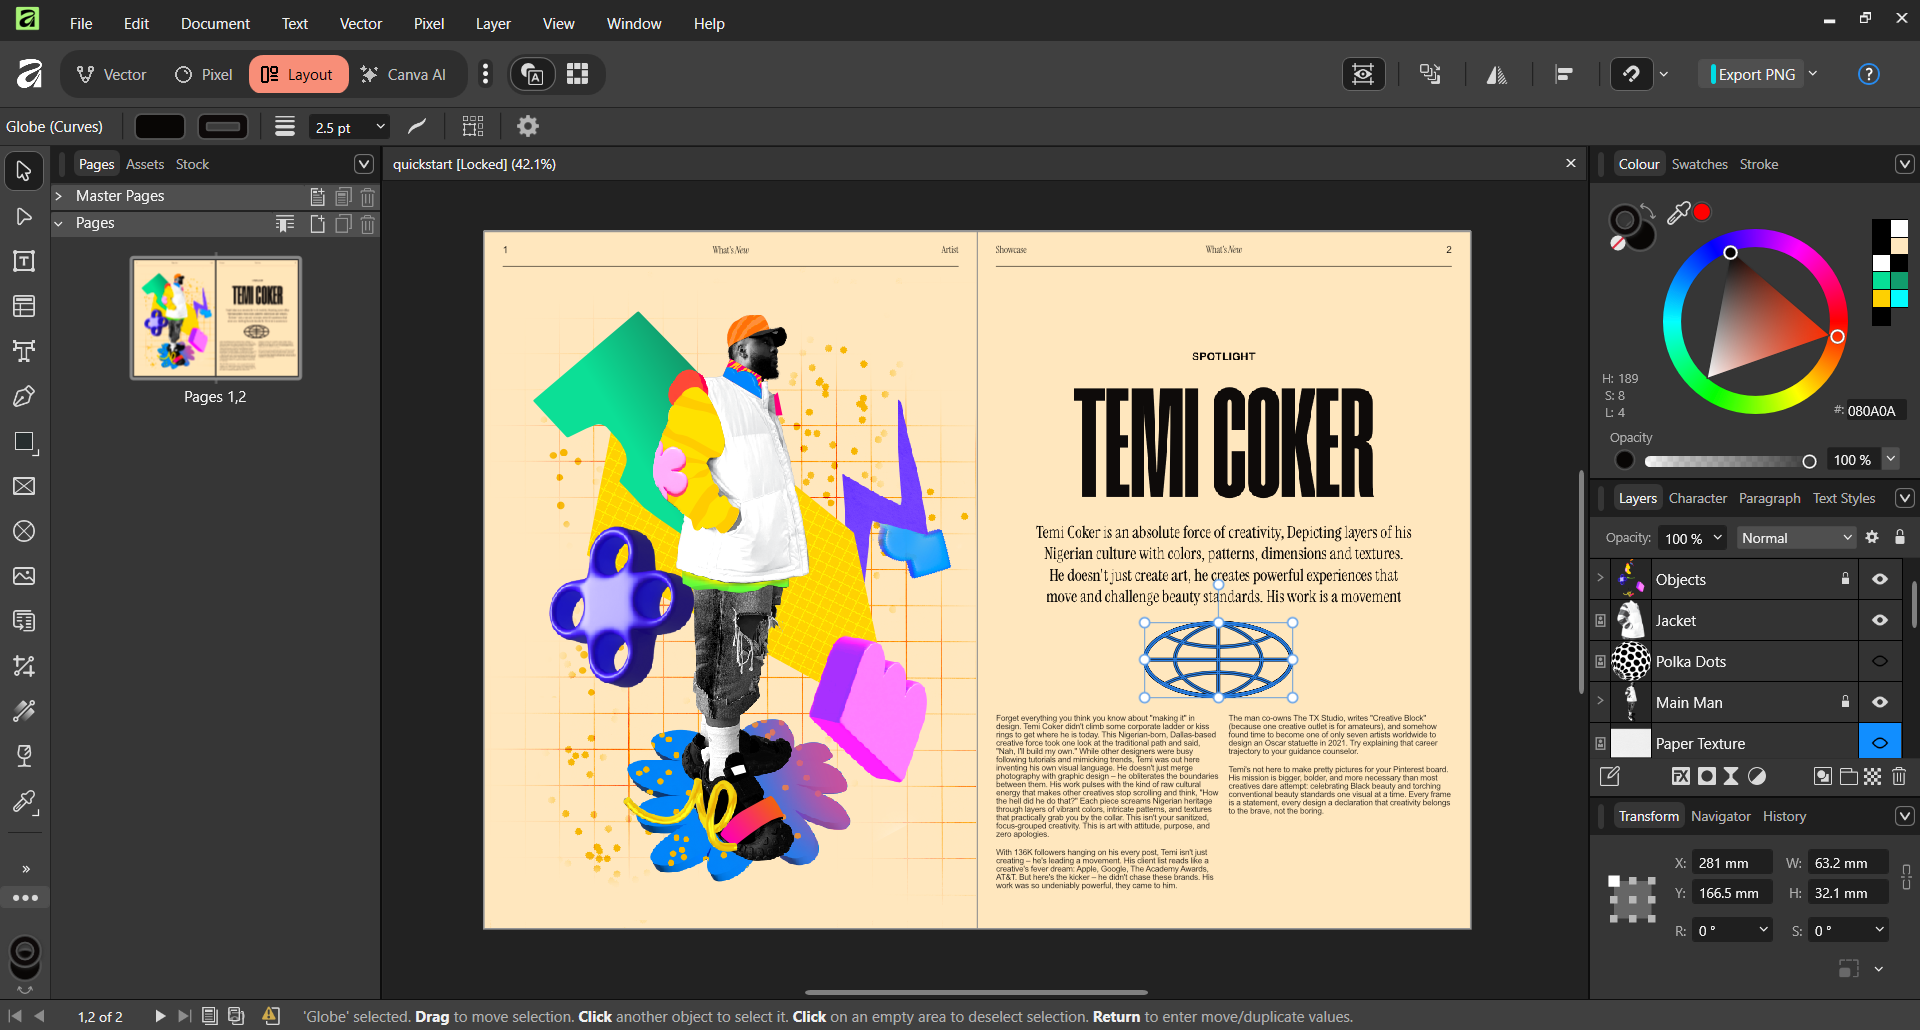
Task: Delete the selected layer with trash icon
Action: pyautogui.click(x=1899, y=776)
